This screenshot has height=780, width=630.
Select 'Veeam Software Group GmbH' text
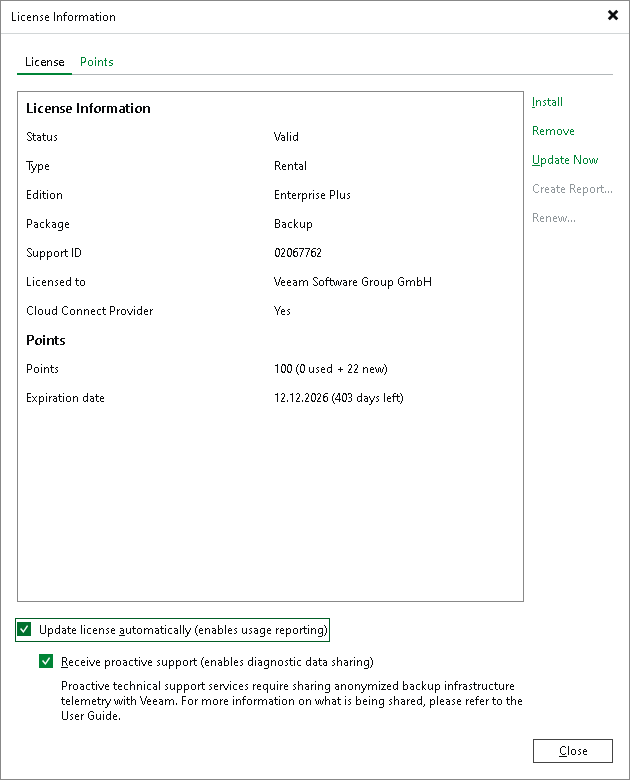click(352, 282)
